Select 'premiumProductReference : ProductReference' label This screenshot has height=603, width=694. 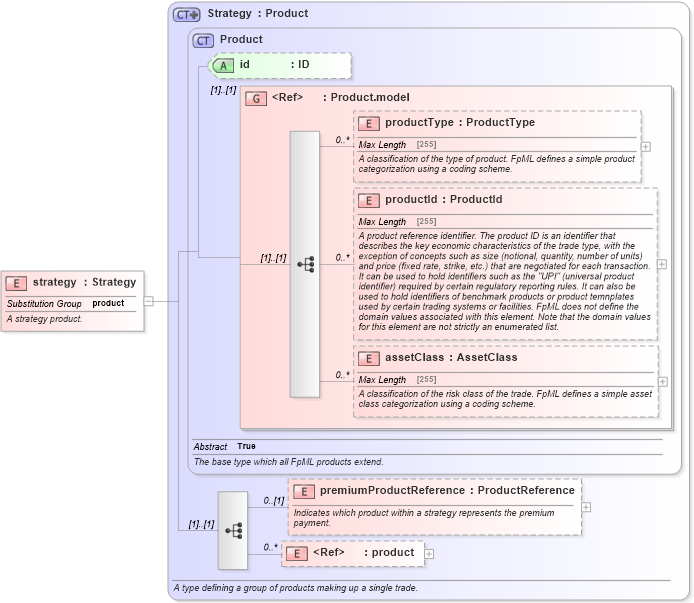(x=447, y=491)
